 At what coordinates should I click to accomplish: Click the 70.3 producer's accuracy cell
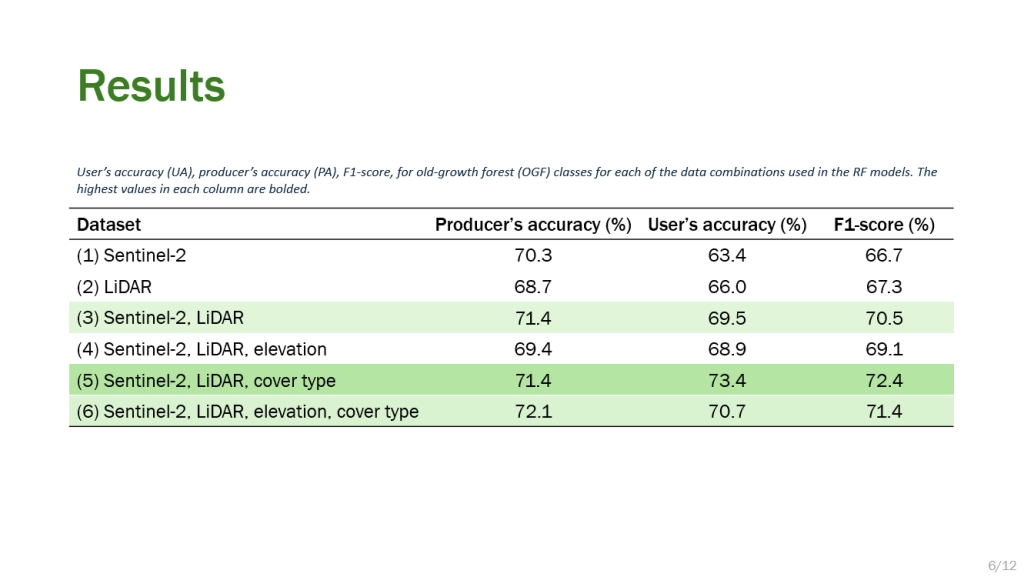click(x=533, y=256)
